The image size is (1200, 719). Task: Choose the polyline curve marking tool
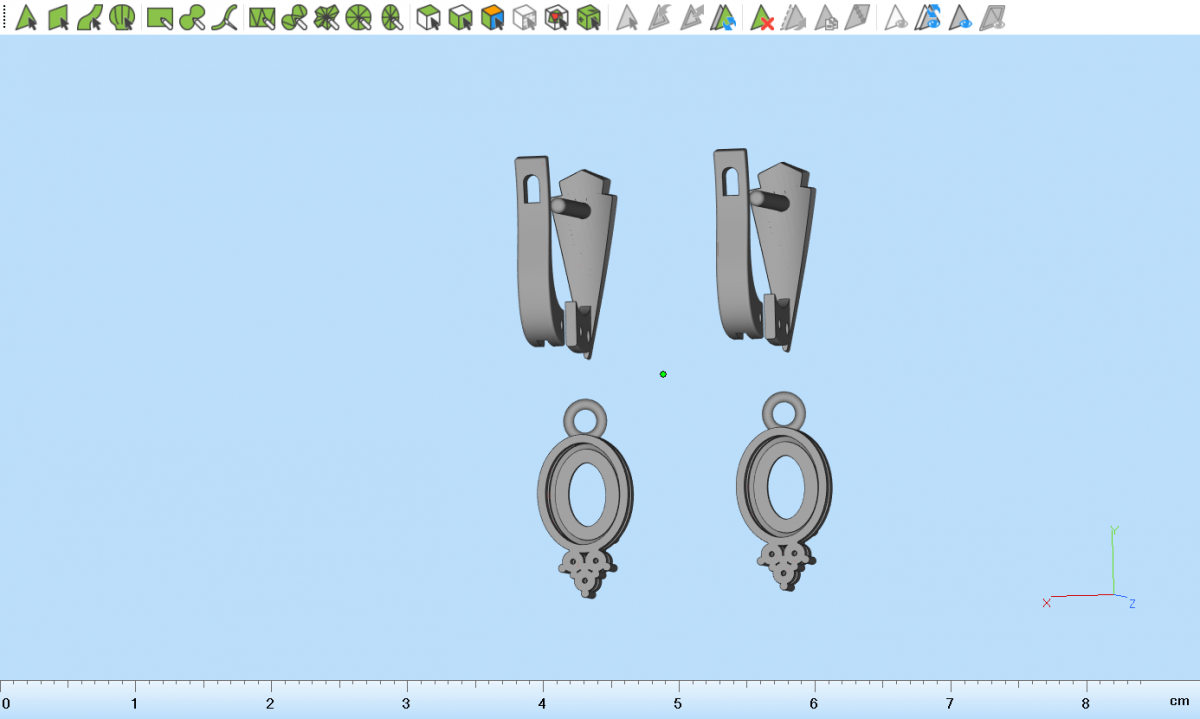tap(226, 17)
